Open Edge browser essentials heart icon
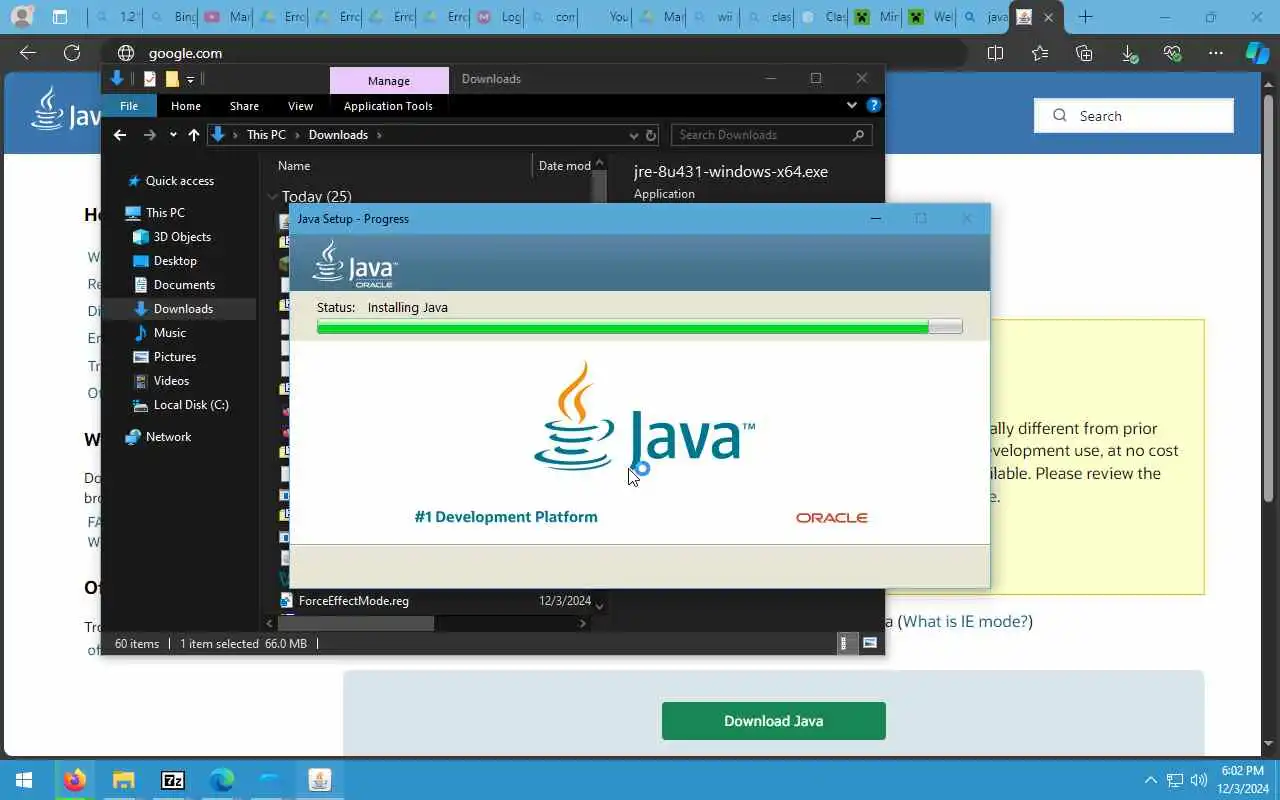This screenshot has height=800, width=1280. [x=1173, y=53]
